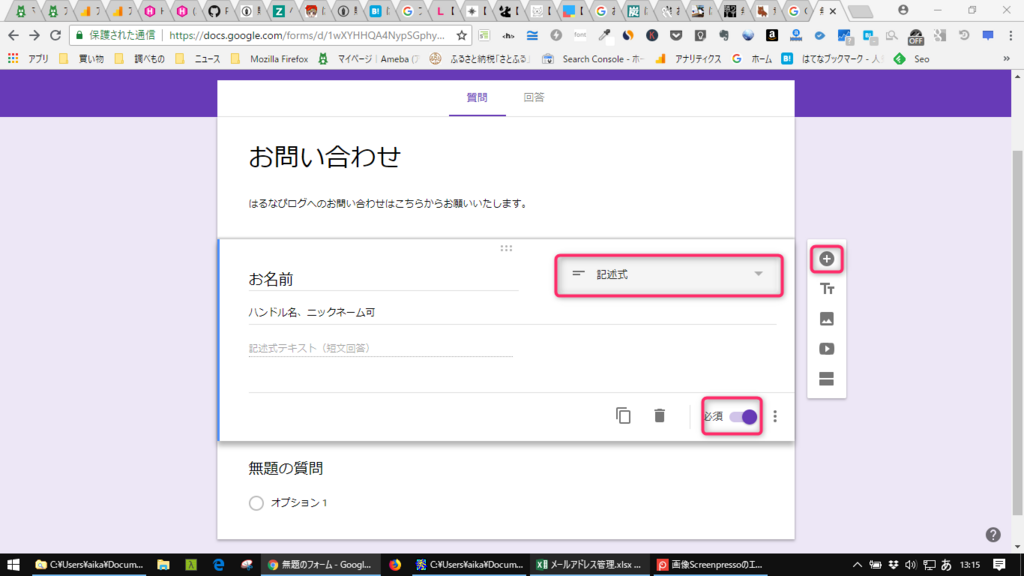Reload the current page
This screenshot has width=1024, height=576.
click(56, 35)
